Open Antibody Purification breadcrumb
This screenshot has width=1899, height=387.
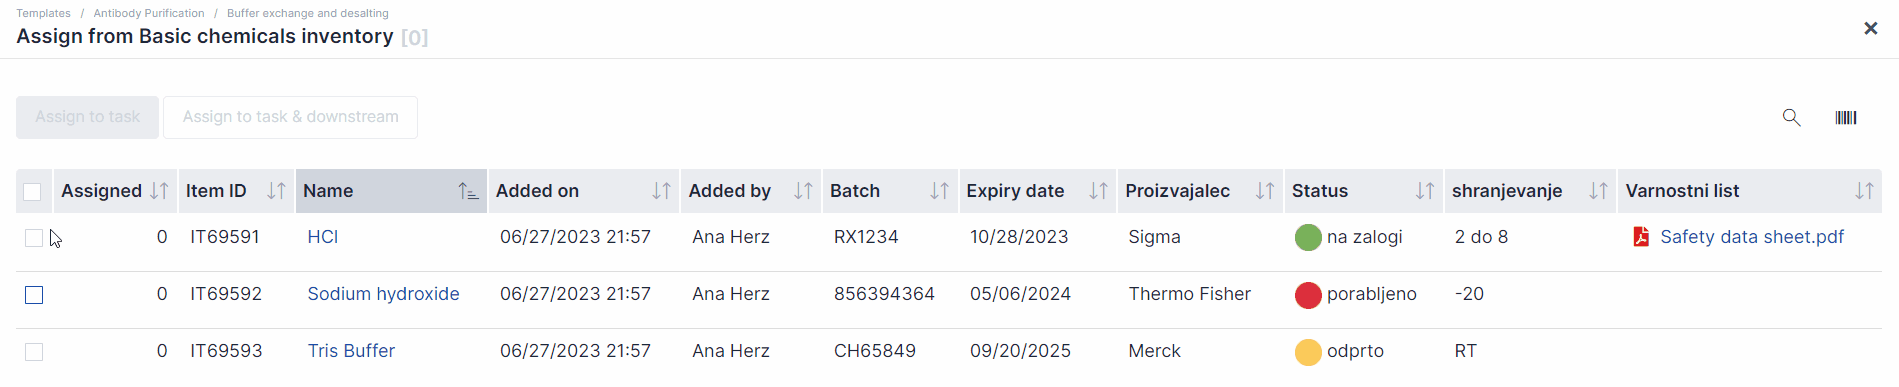pos(149,13)
